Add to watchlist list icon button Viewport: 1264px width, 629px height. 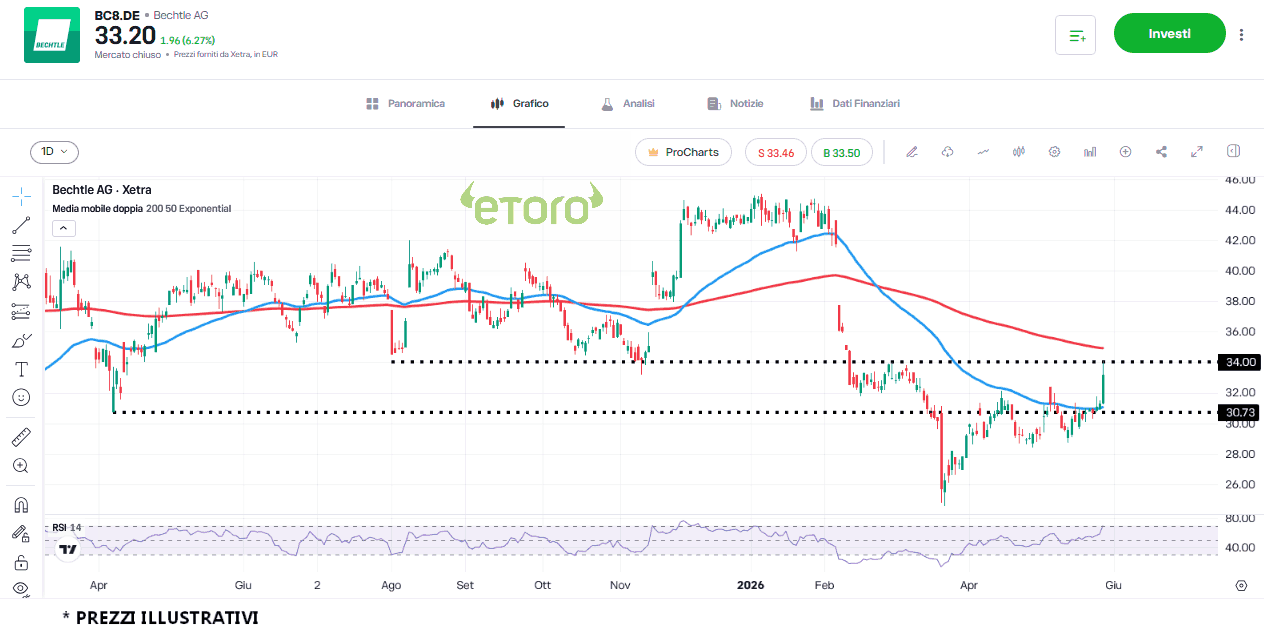(x=1076, y=35)
